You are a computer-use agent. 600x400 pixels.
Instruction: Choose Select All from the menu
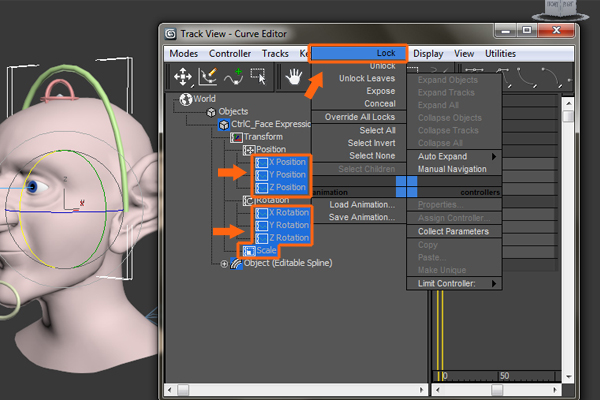coord(359,130)
